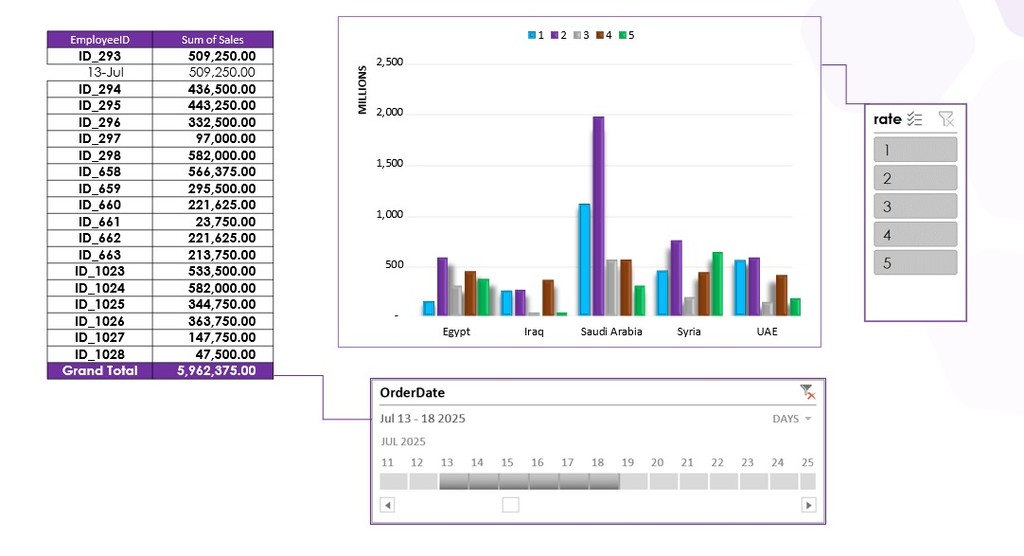Select July 22 on the timeline

click(x=724, y=482)
